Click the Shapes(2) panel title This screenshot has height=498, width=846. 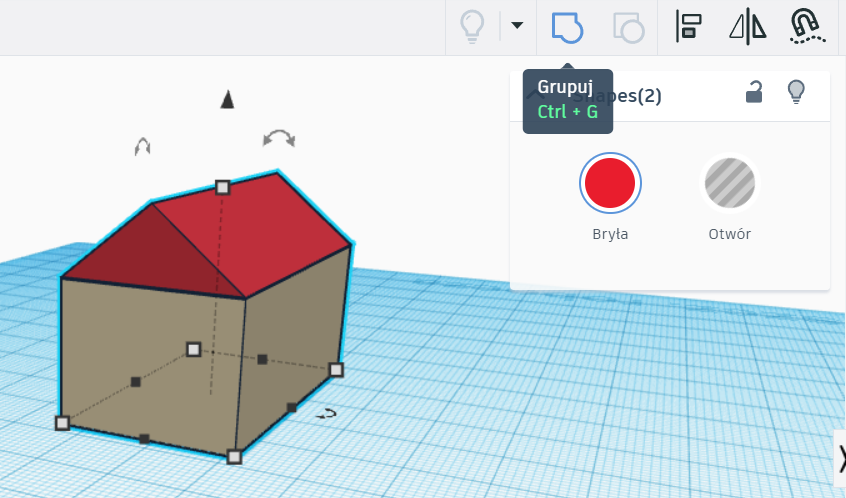[x=617, y=96]
